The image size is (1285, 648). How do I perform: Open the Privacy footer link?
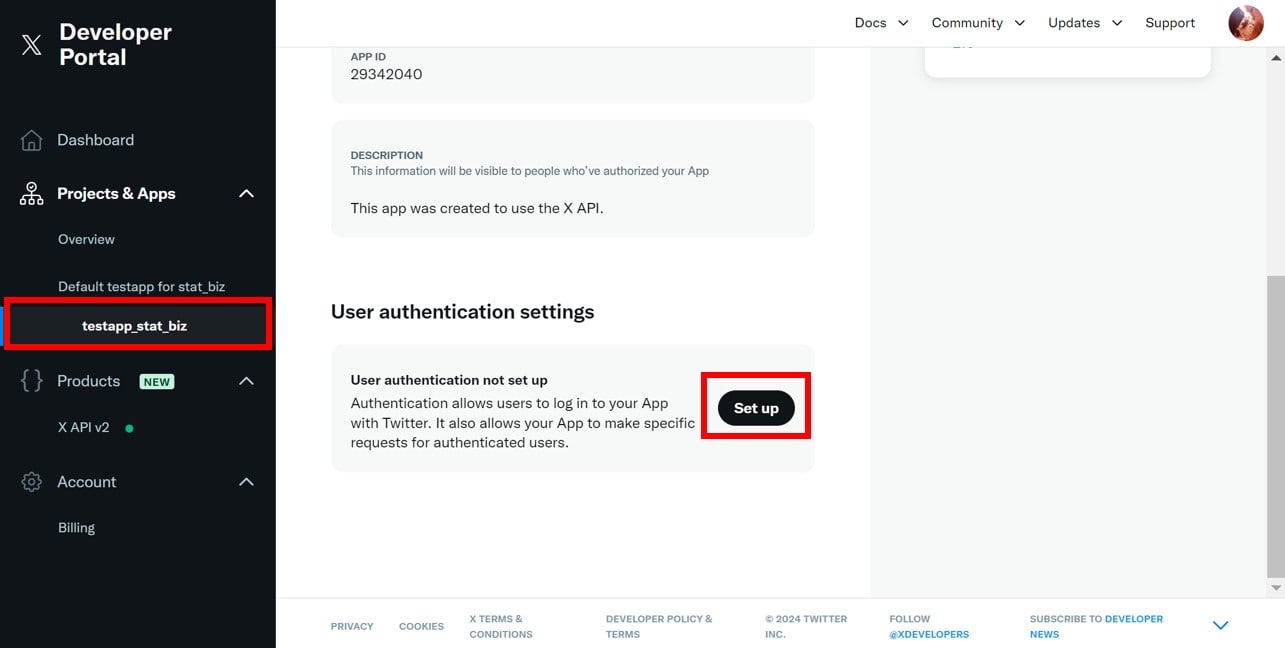click(x=352, y=626)
